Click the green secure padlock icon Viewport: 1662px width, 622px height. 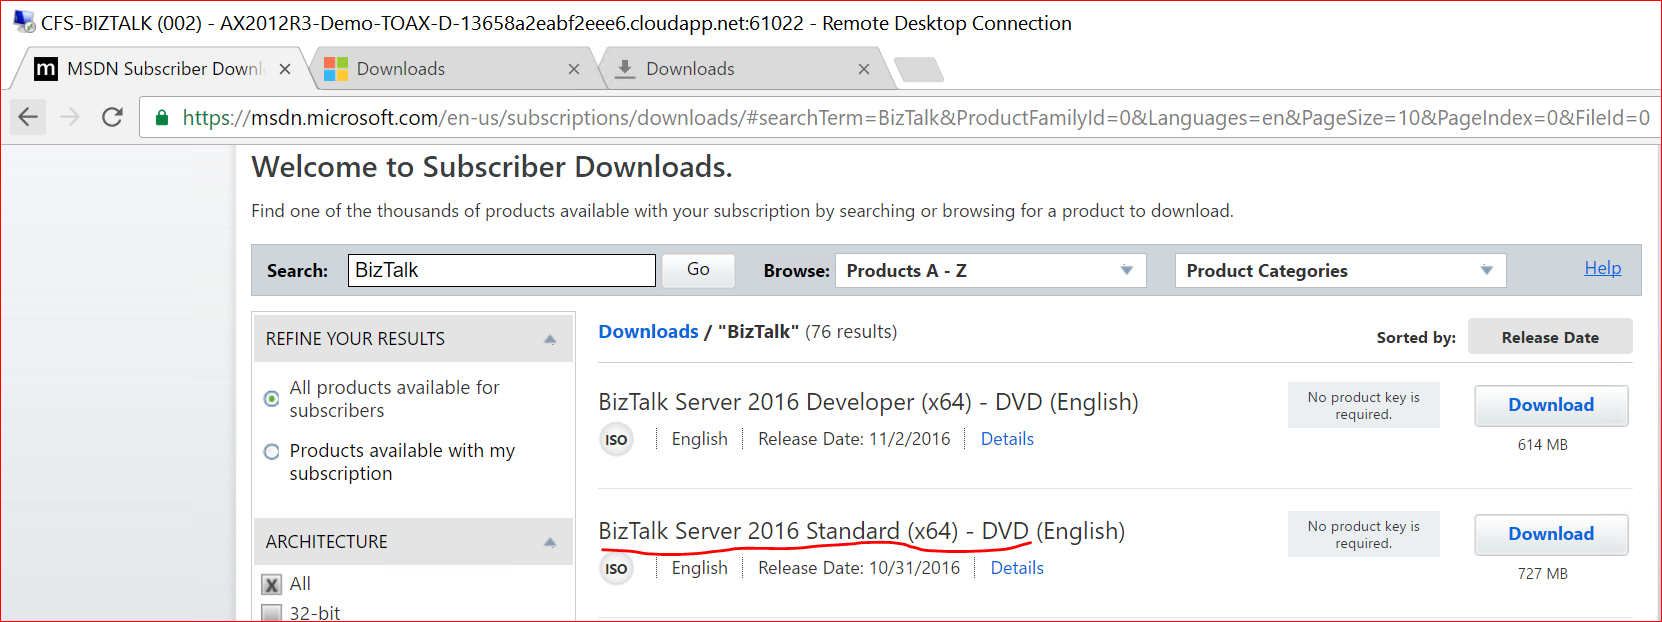pyautogui.click(x=161, y=118)
